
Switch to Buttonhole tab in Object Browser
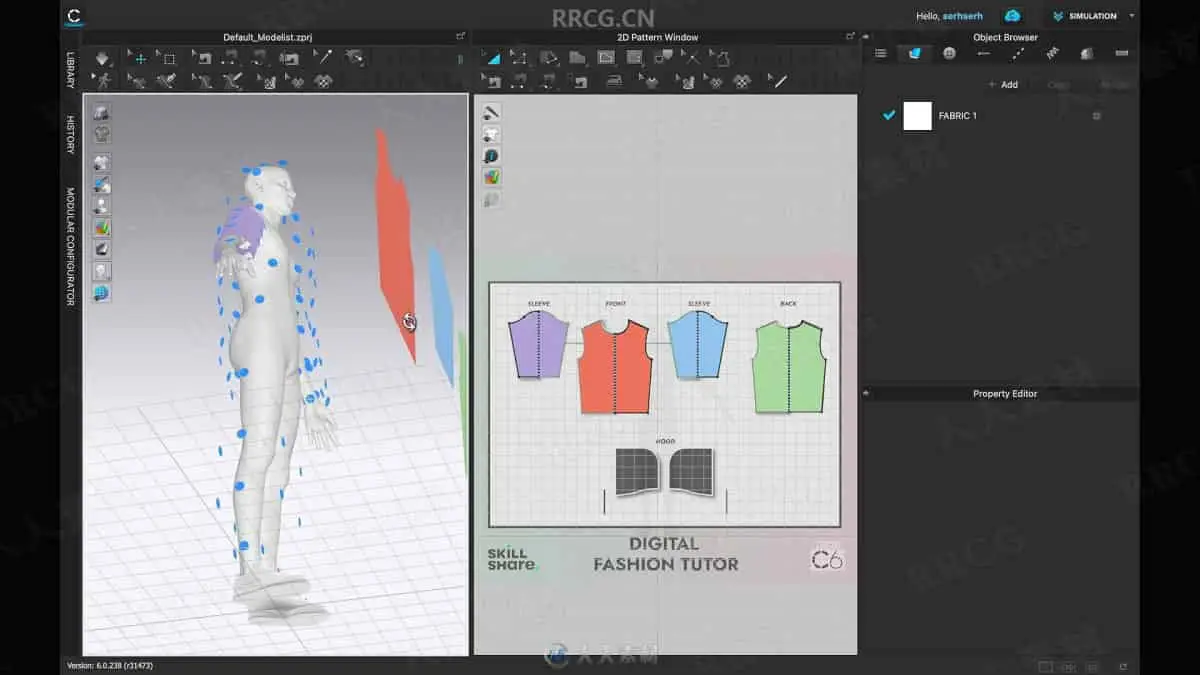984,53
